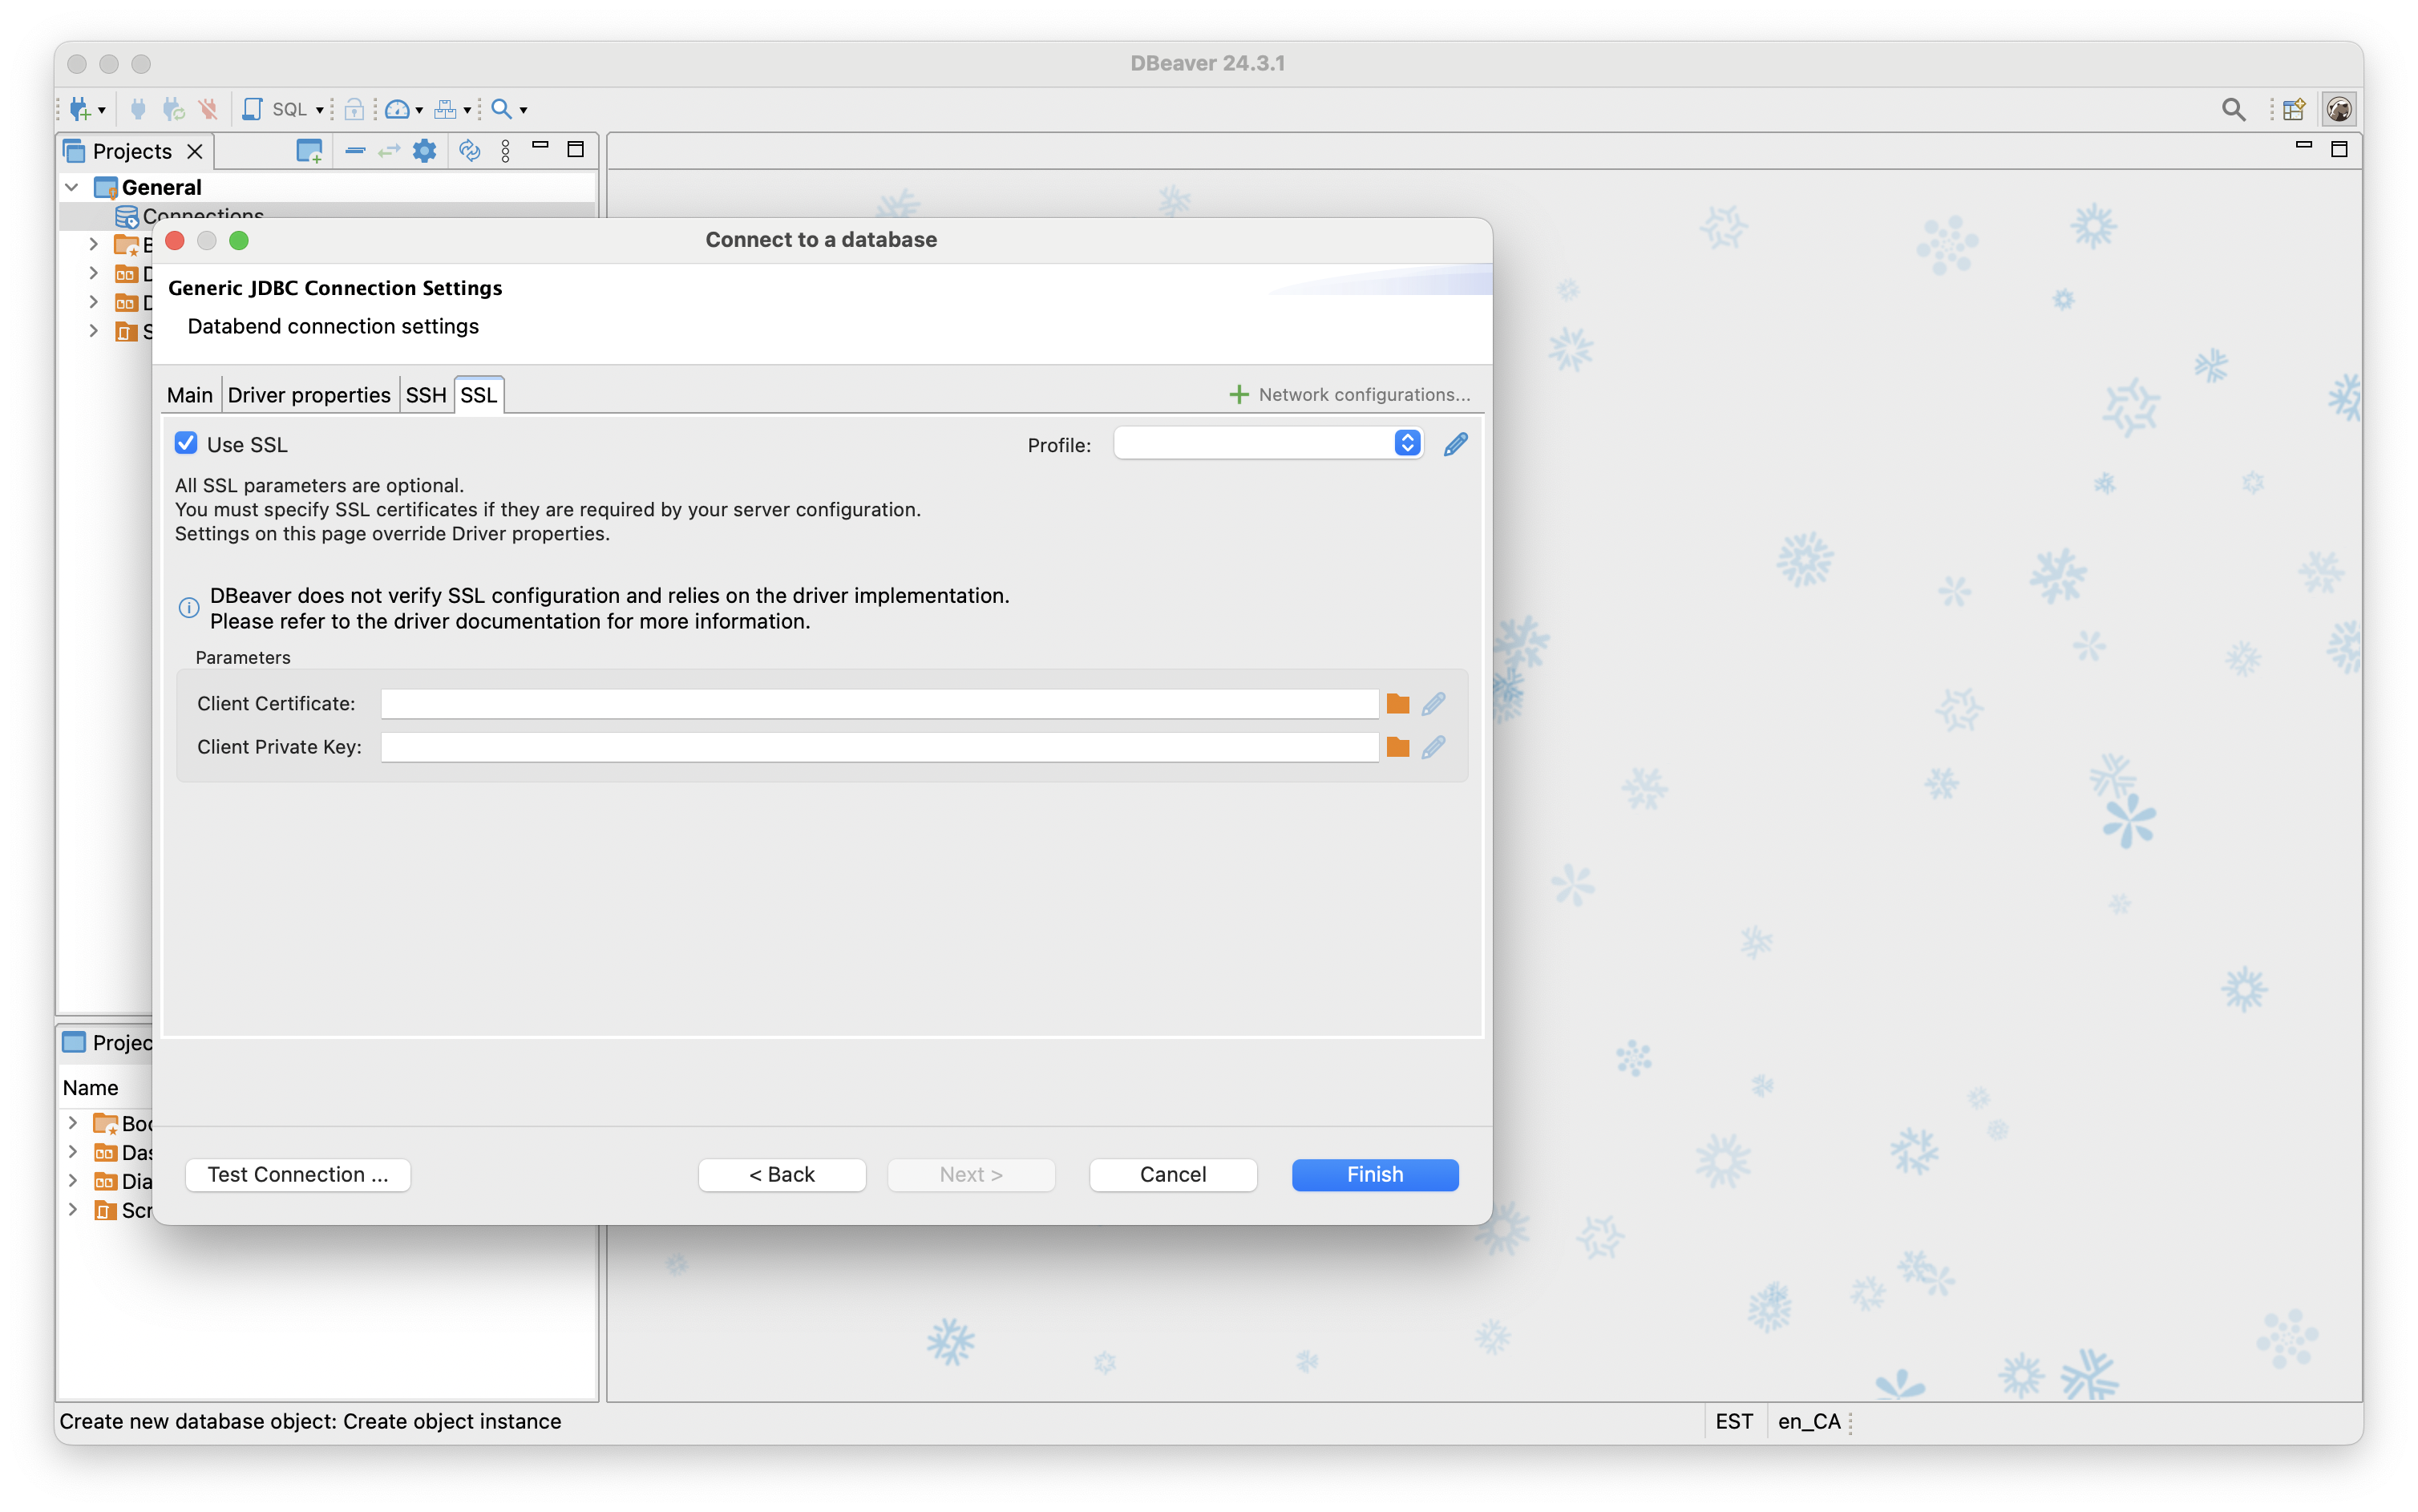Screen dimensions: 2418x1512
Task: Expand the Das folder in lower panel
Action: (72, 1152)
